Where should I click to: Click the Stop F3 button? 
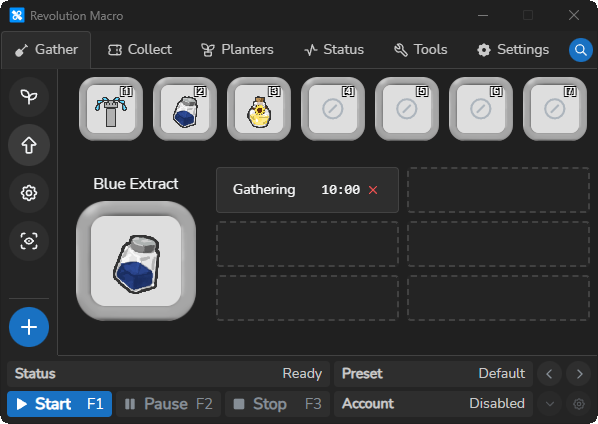(x=278, y=404)
